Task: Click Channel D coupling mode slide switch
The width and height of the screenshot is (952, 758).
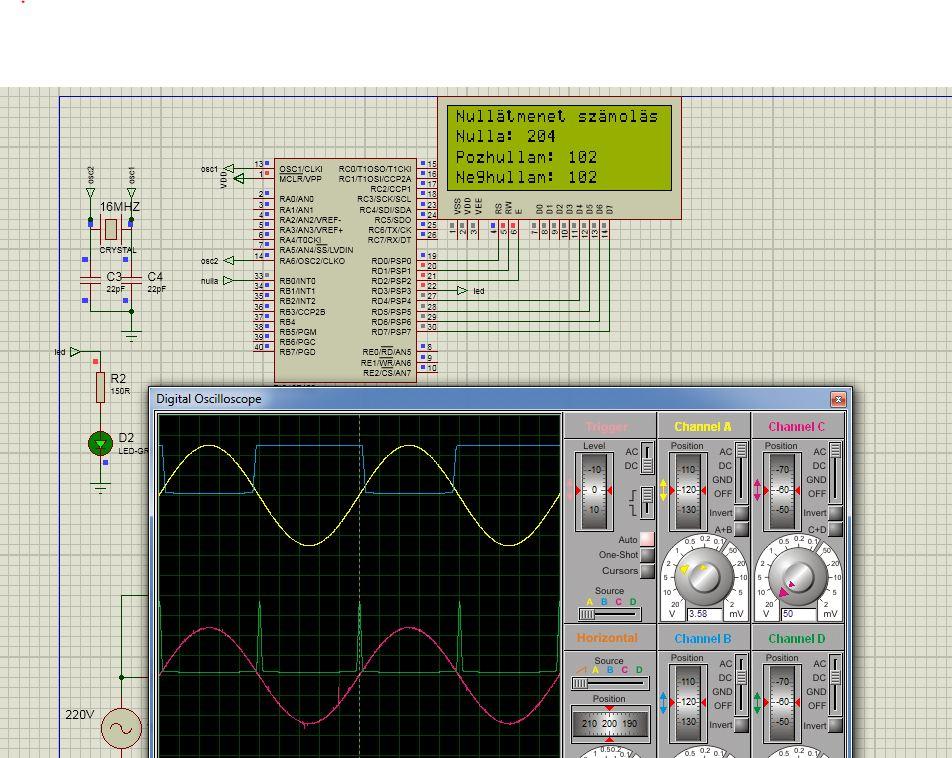Action: click(x=835, y=685)
